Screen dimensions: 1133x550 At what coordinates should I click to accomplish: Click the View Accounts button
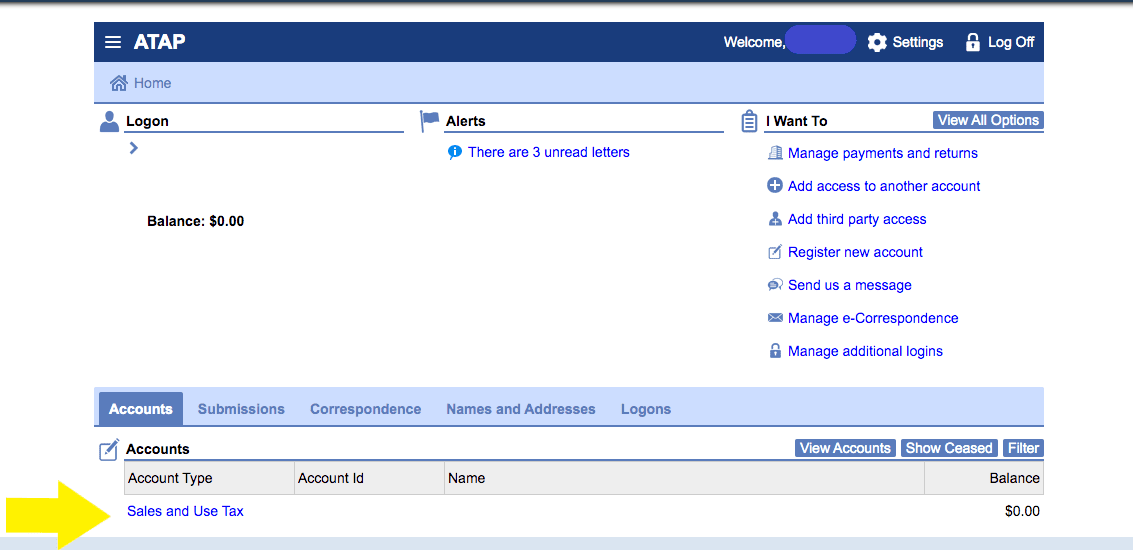click(845, 448)
